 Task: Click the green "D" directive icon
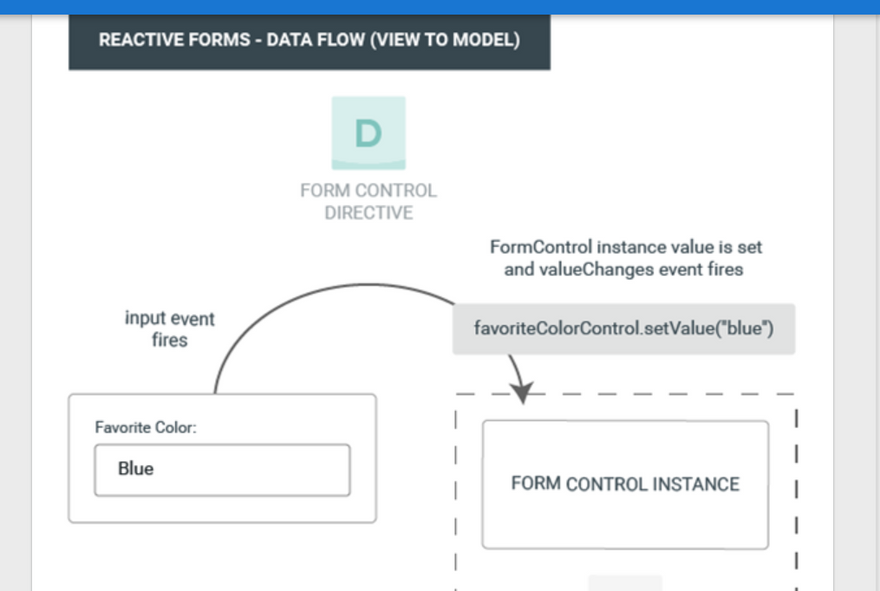coord(368,132)
